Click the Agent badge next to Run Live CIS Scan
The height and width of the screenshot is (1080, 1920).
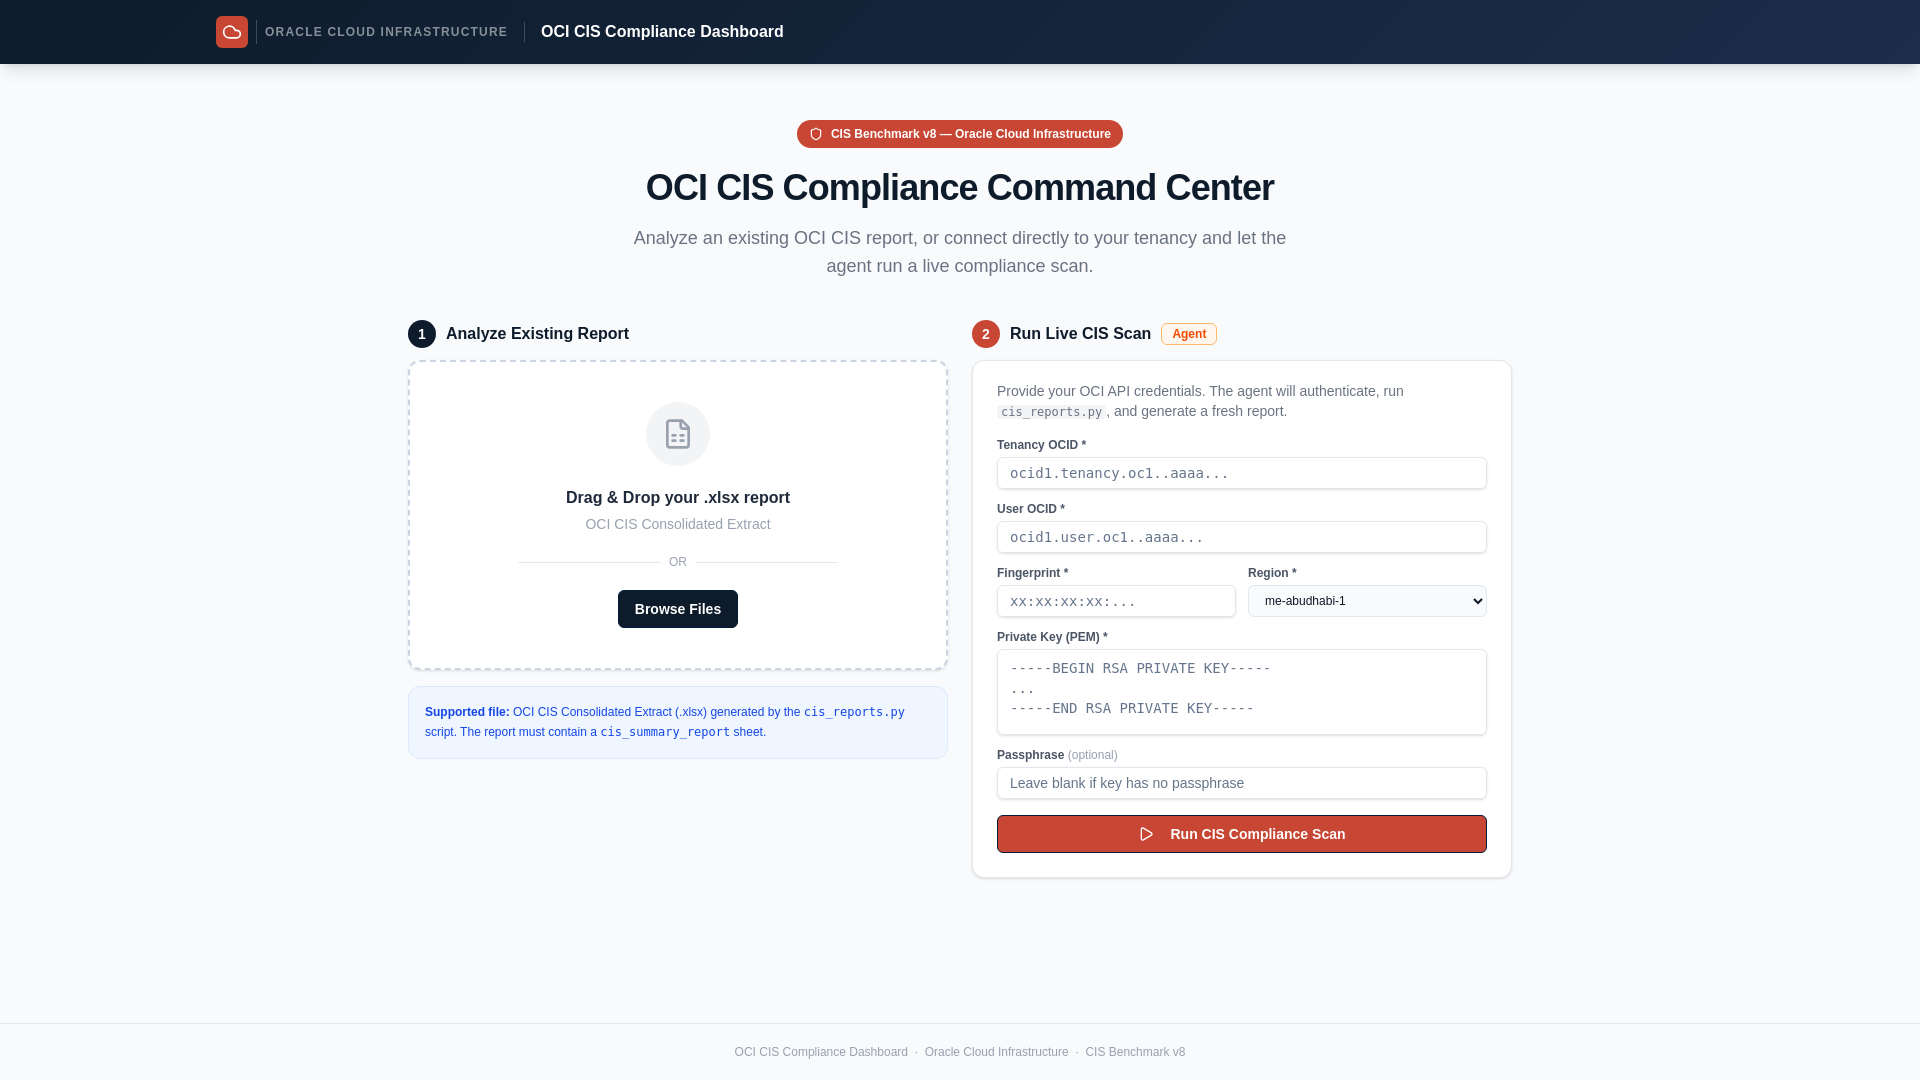1189,334
